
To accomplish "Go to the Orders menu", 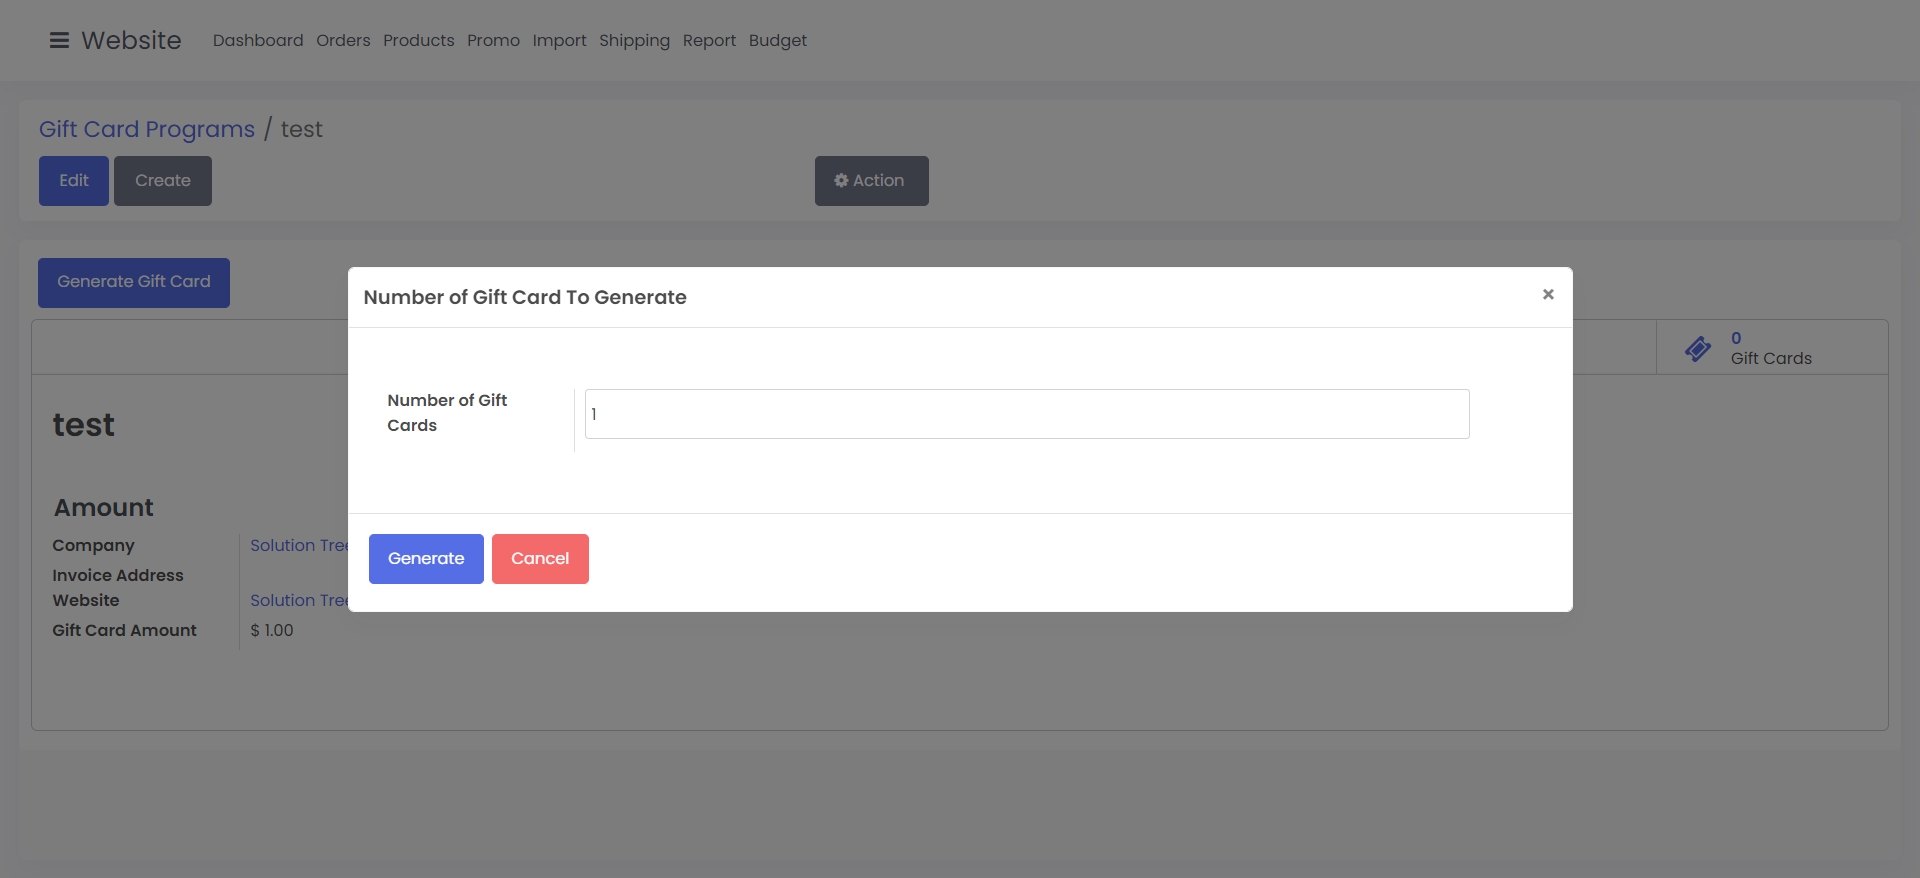I will (343, 41).
